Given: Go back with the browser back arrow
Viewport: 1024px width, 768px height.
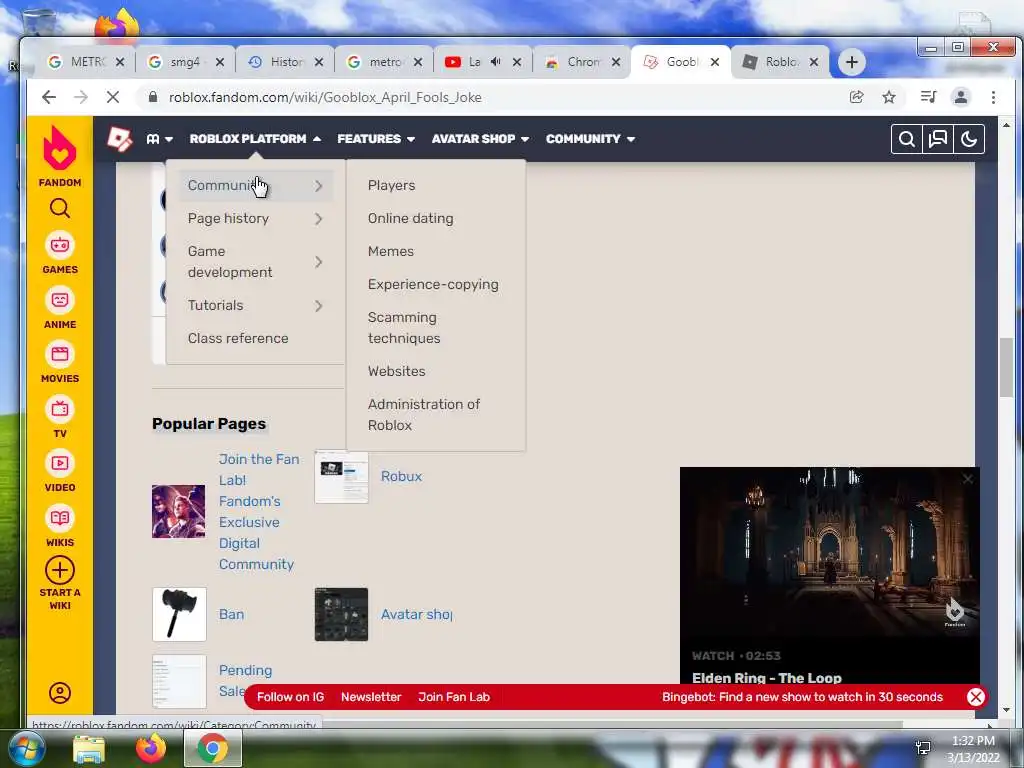Looking at the screenshot, I should 49,97.
